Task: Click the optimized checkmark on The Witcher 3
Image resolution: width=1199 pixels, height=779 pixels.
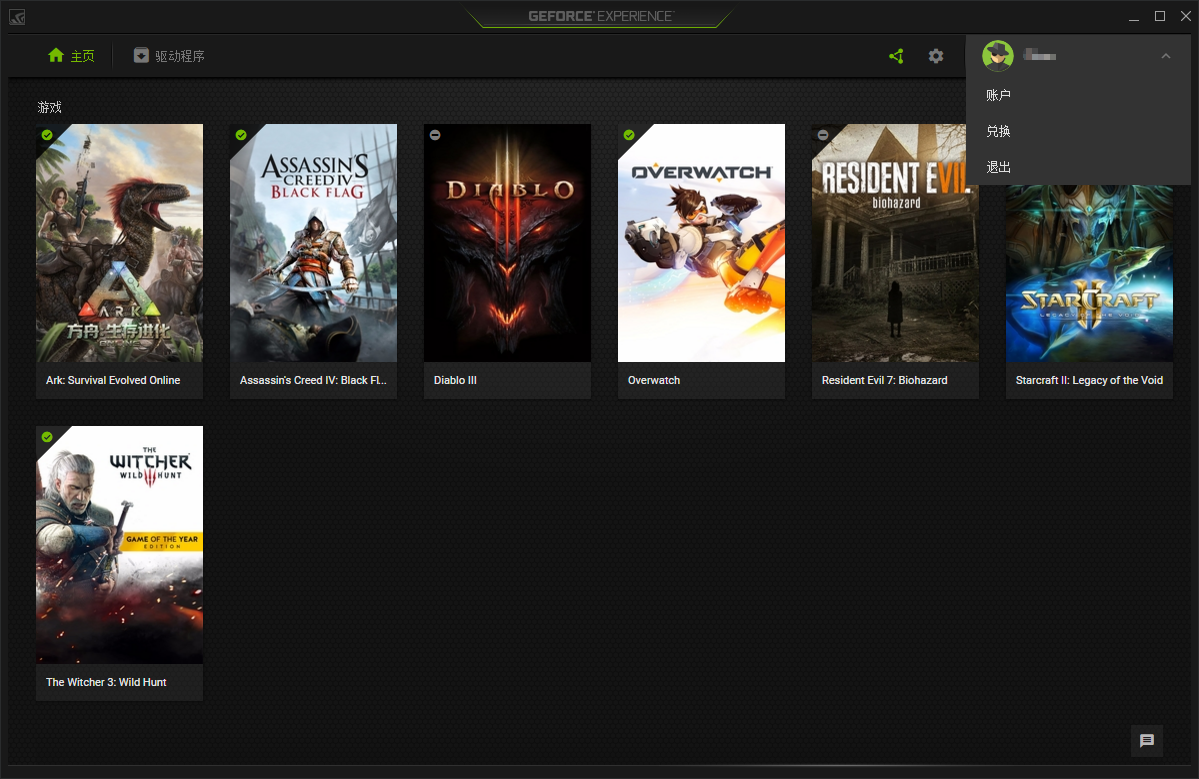Action: (47, 437)
